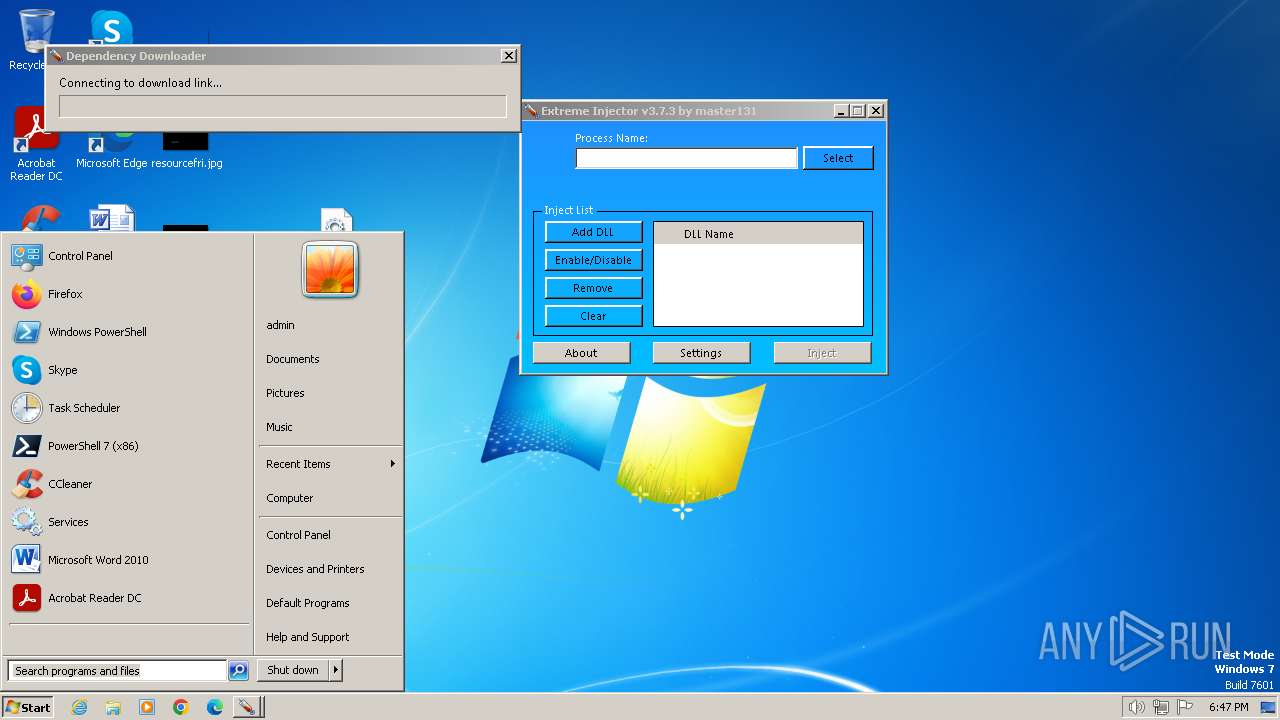Click the search magnifier button in Start menu

point(238,671)
